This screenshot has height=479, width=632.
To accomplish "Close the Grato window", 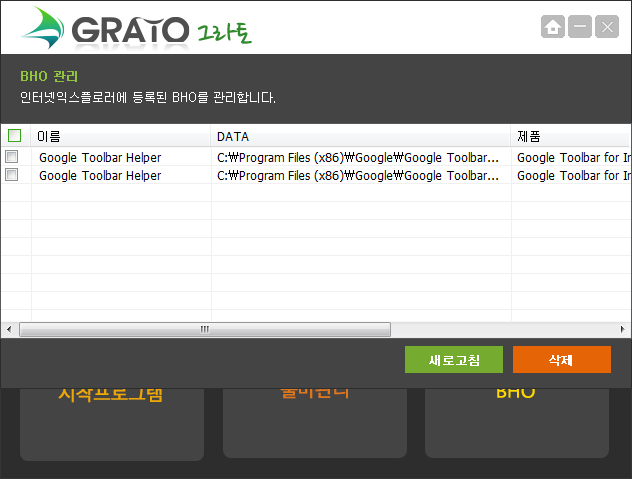I will pos(607,27).
